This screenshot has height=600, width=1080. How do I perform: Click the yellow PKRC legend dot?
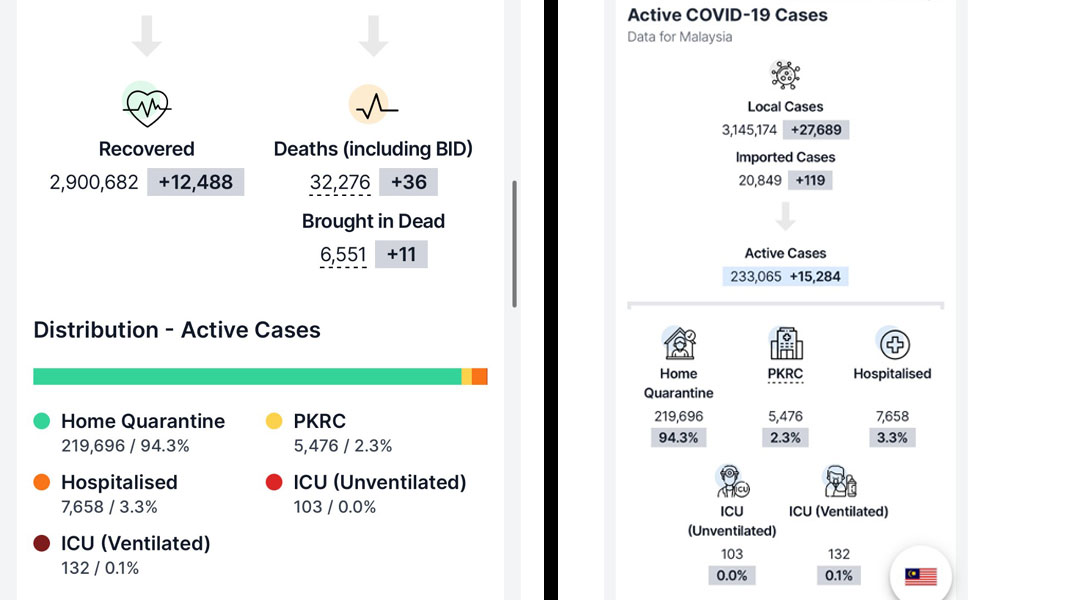[274, 421]
